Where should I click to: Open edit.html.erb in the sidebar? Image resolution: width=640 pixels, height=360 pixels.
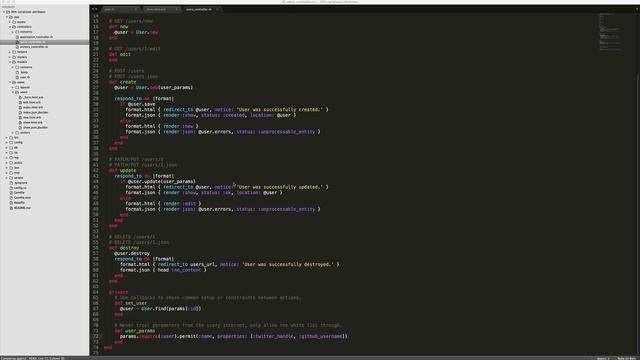pos(32,102)
